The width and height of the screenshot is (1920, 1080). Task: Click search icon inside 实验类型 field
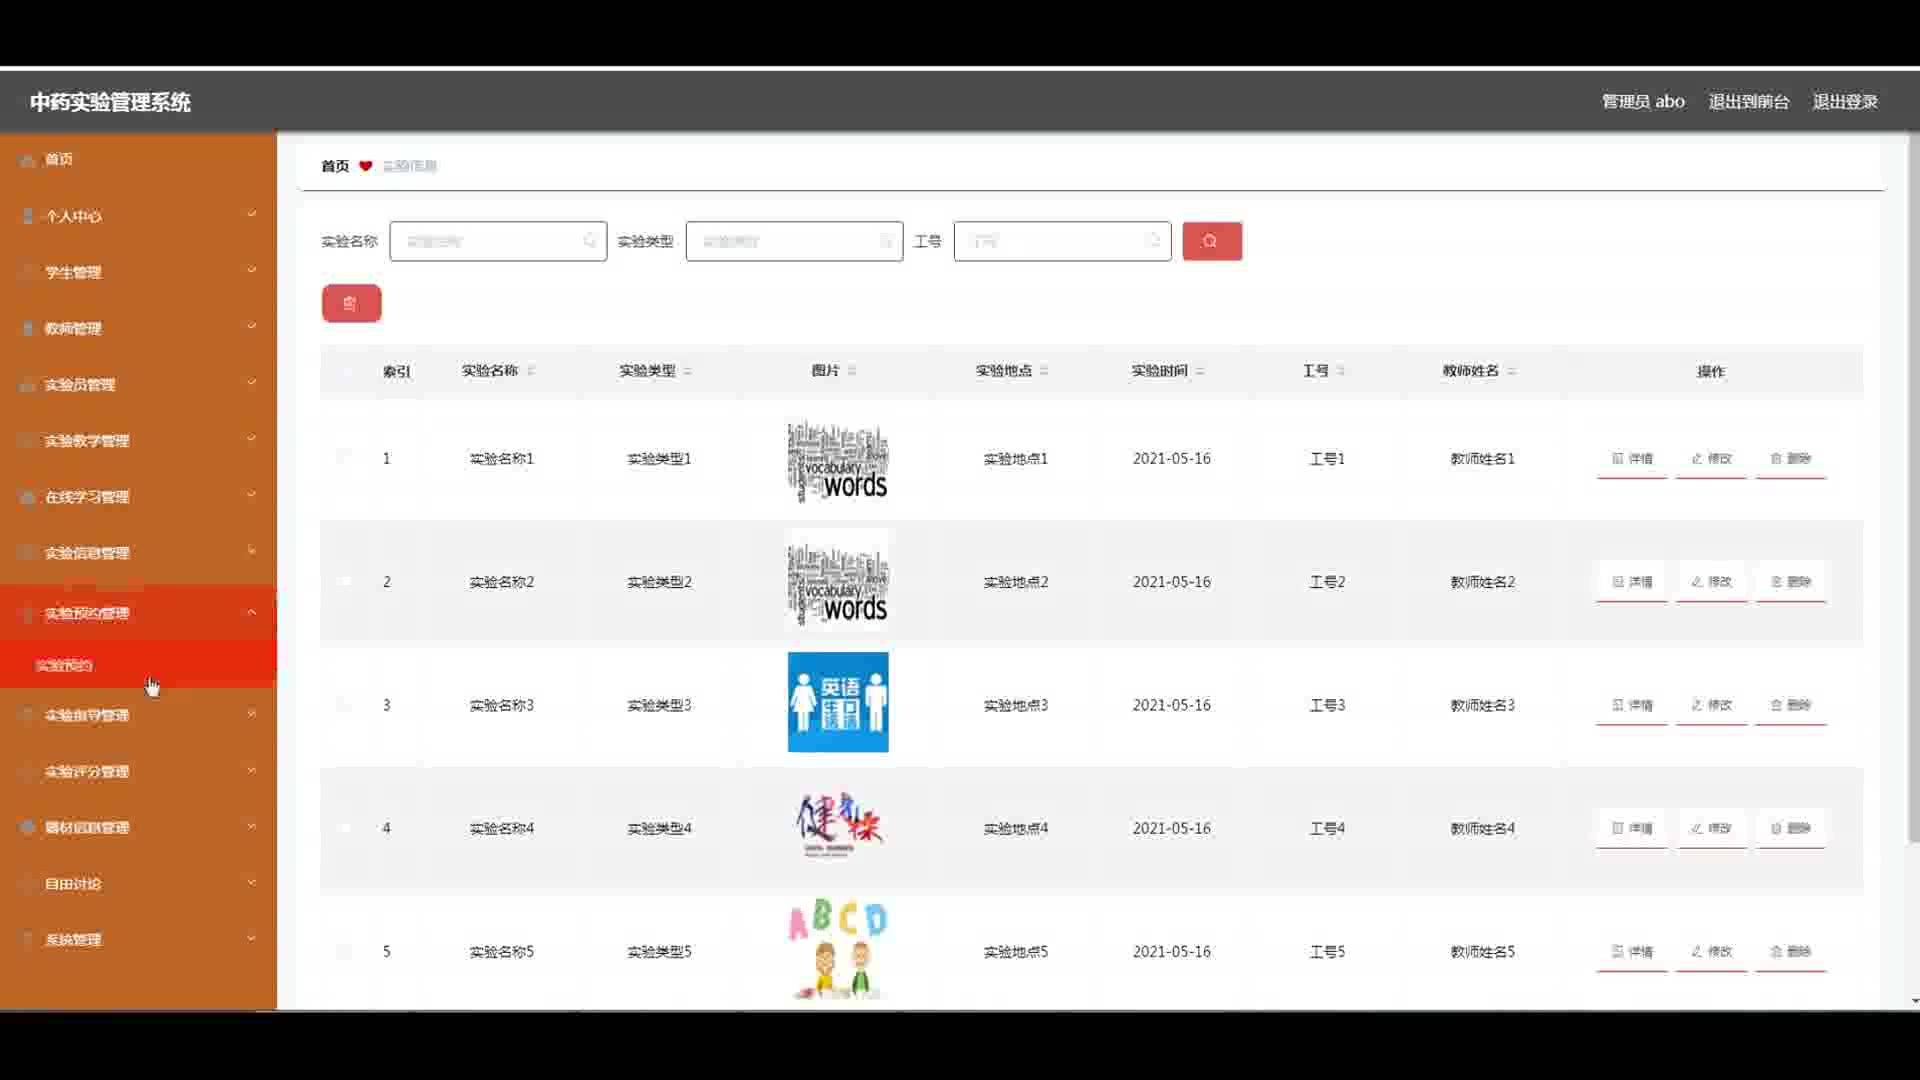[x=886, y=241]
